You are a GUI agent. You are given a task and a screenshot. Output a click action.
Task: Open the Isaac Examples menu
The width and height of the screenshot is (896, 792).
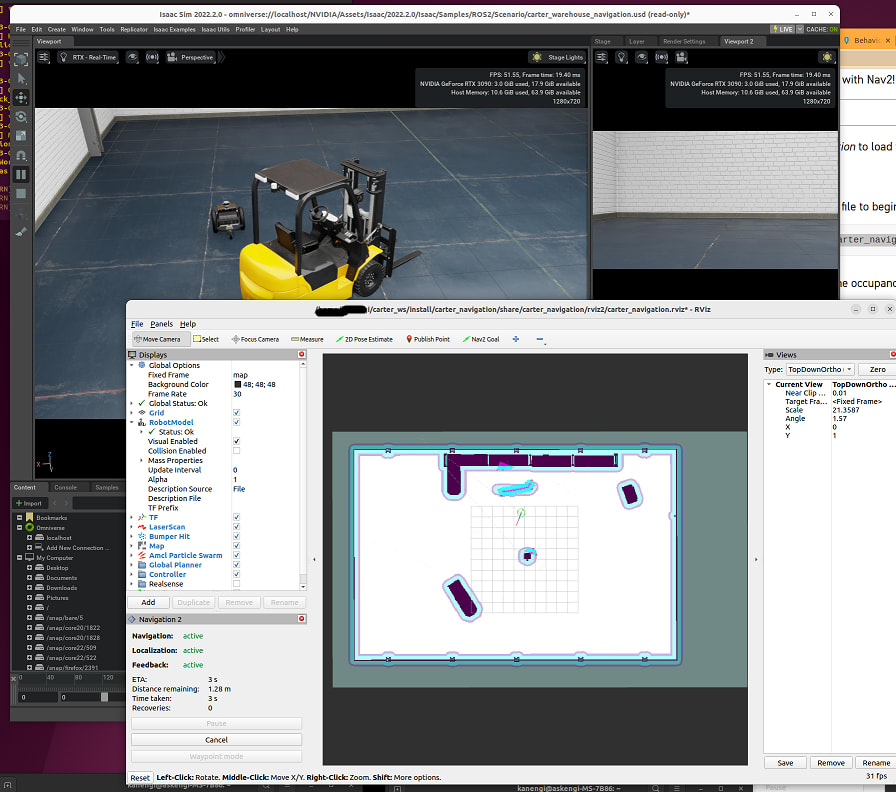coord(174,29)
